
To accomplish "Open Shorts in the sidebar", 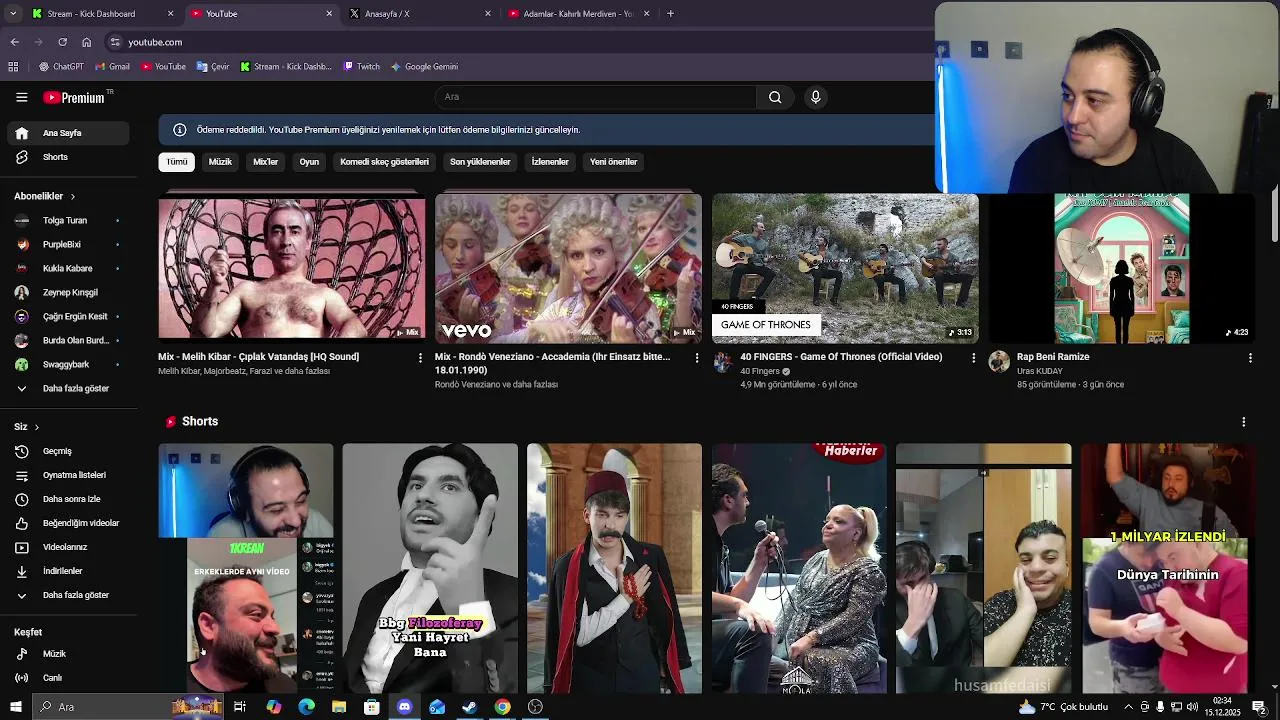I will coord(66,157).
